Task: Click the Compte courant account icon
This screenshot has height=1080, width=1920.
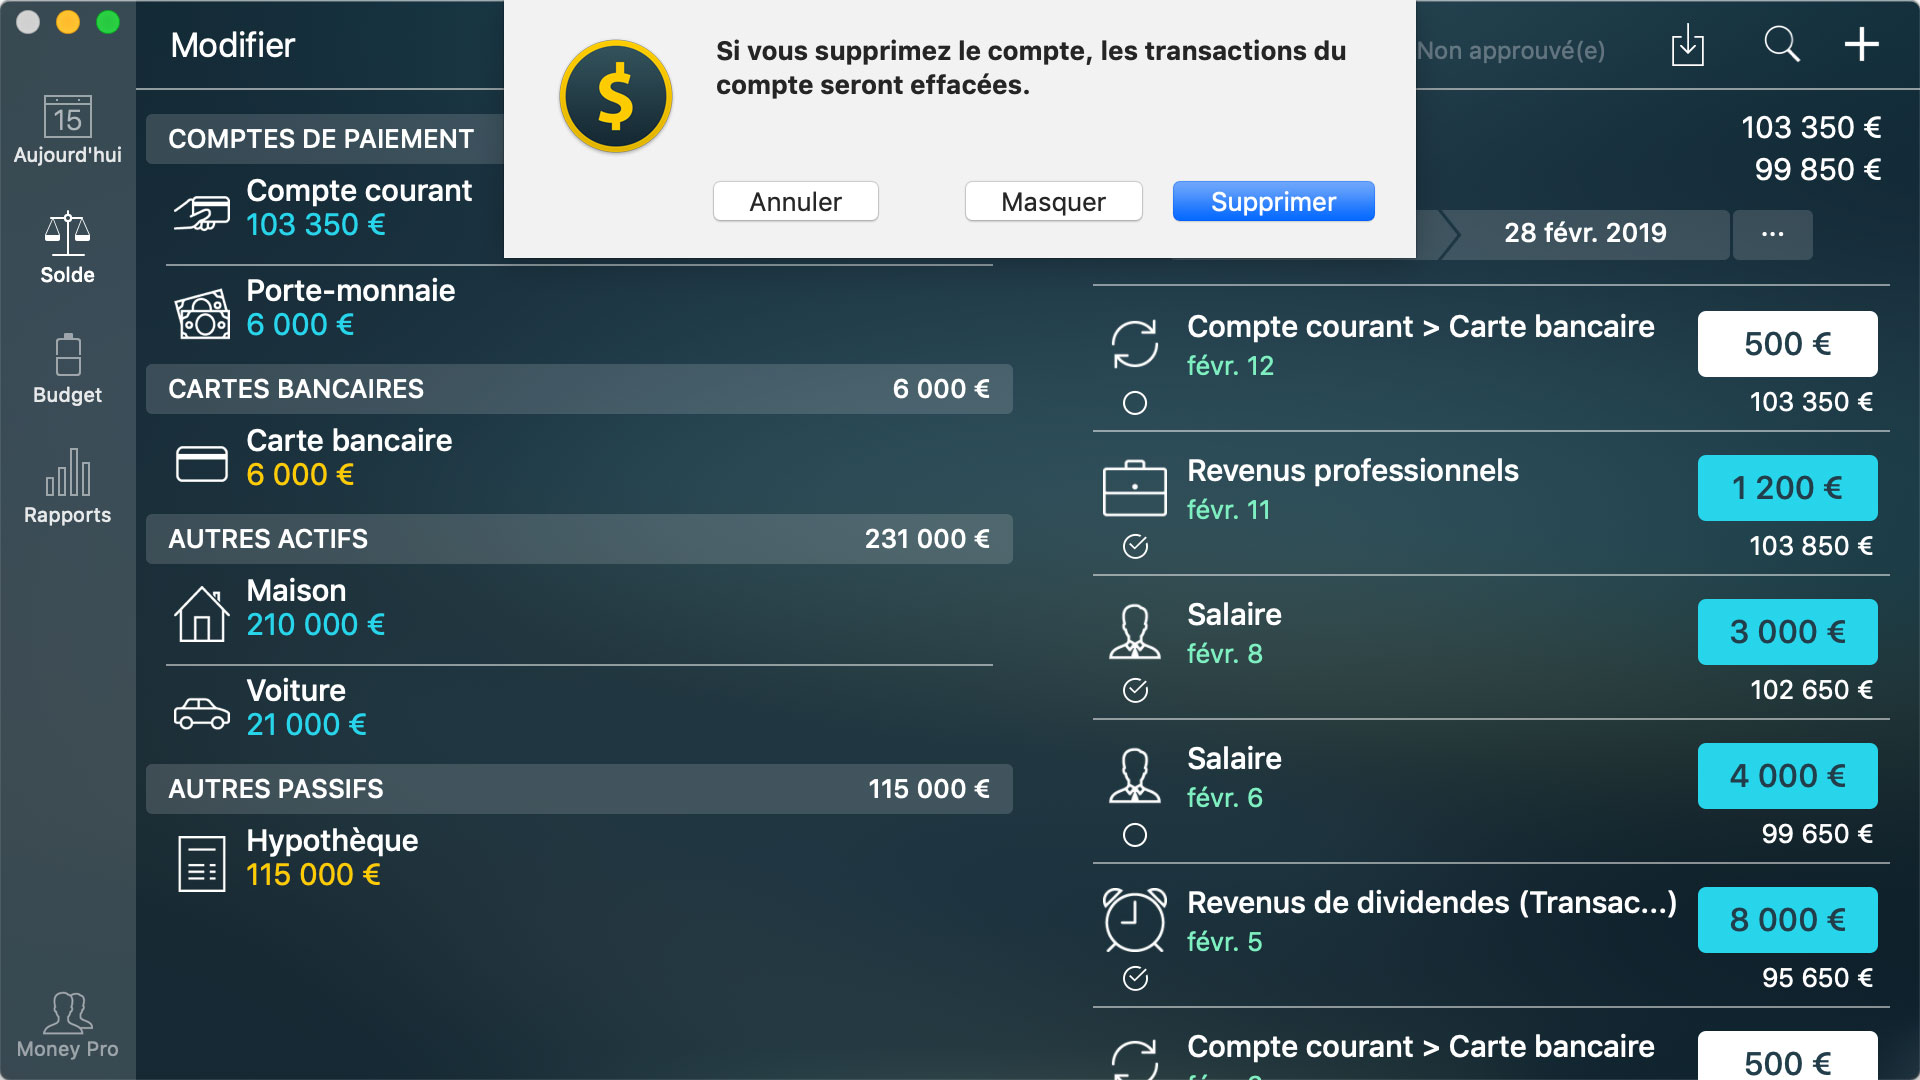Action: coord(200,210)
